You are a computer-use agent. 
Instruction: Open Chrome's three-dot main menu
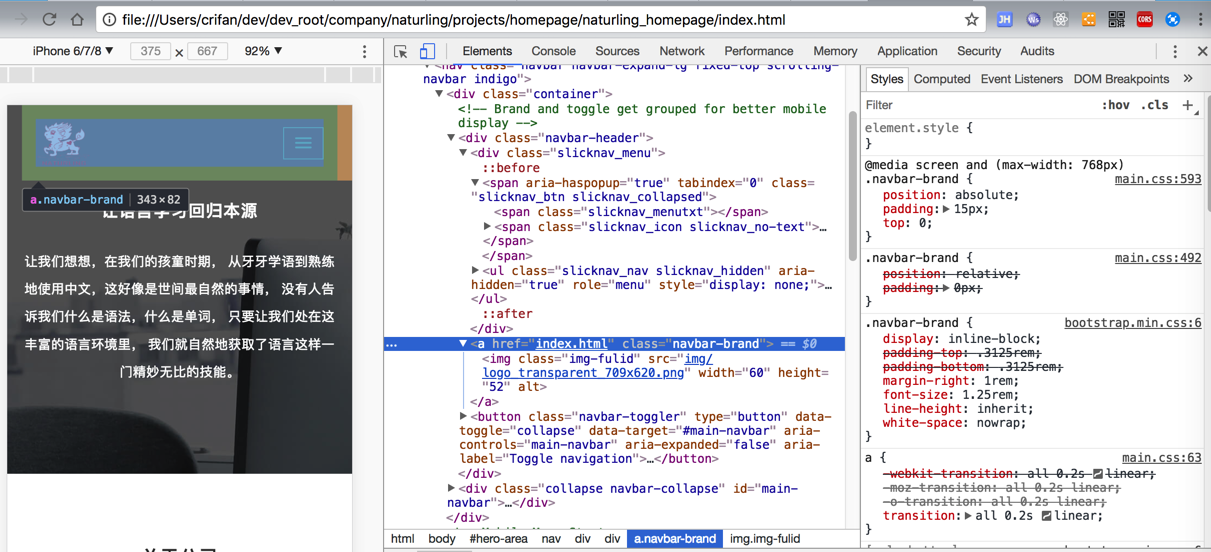[x=1200, y=19]
